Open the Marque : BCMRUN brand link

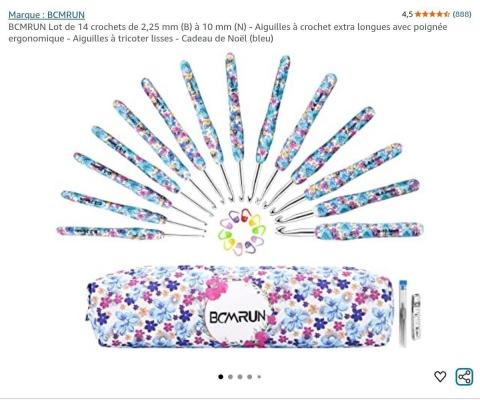click(x=46, y=15)
